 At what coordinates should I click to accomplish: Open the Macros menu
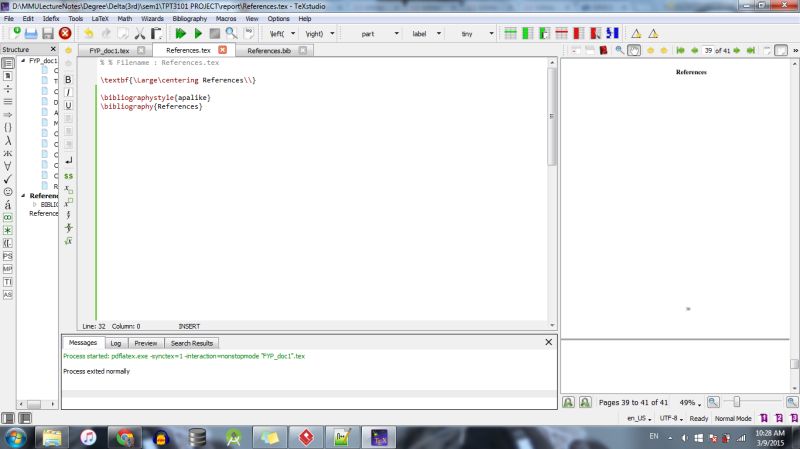click(226, 18)
